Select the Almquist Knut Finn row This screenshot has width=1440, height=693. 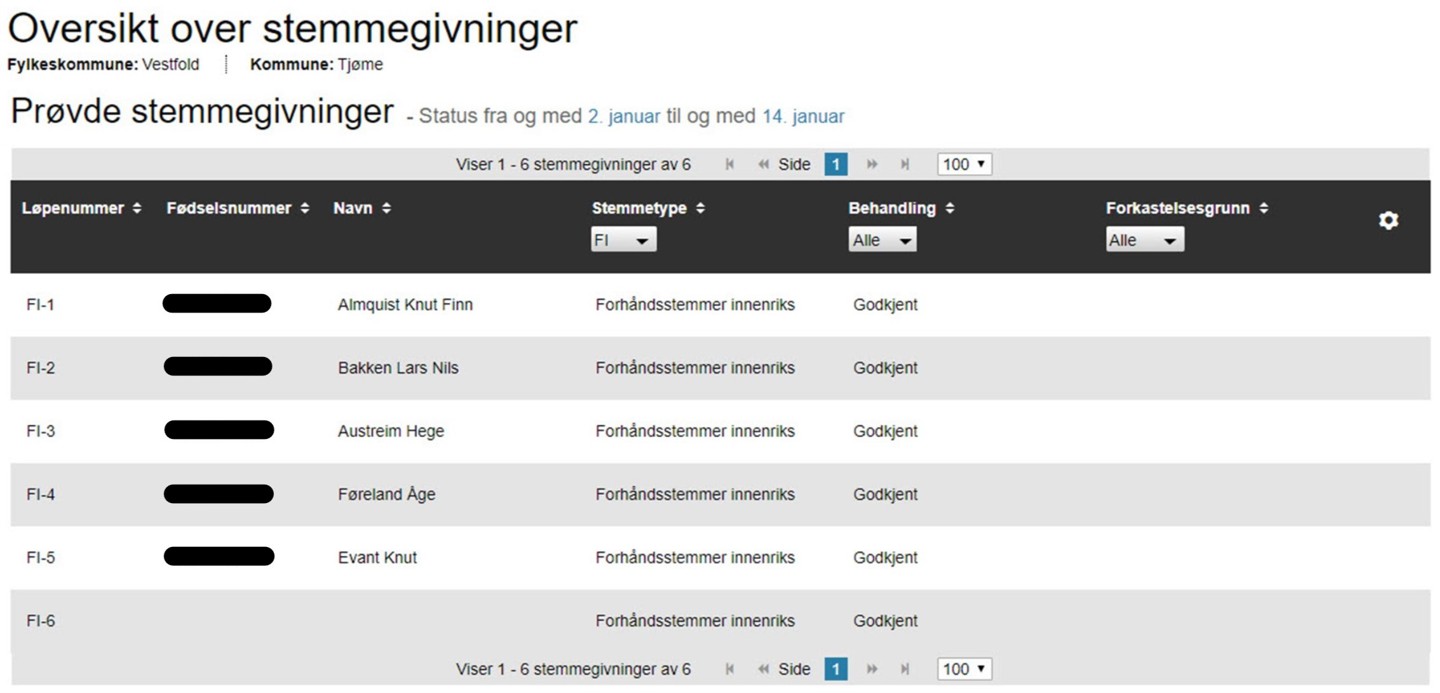pyautogui.click(x=405, y=305)
